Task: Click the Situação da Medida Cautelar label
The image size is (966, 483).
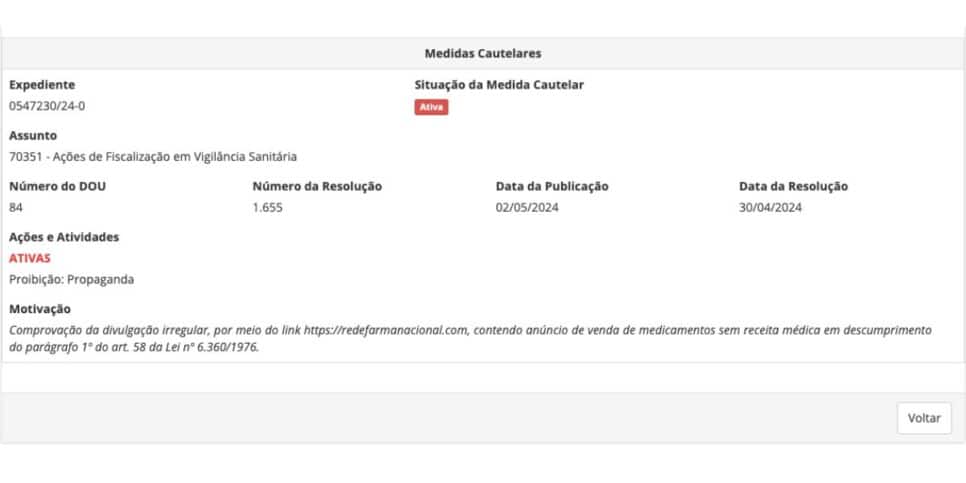Action: tap(499, 85)
